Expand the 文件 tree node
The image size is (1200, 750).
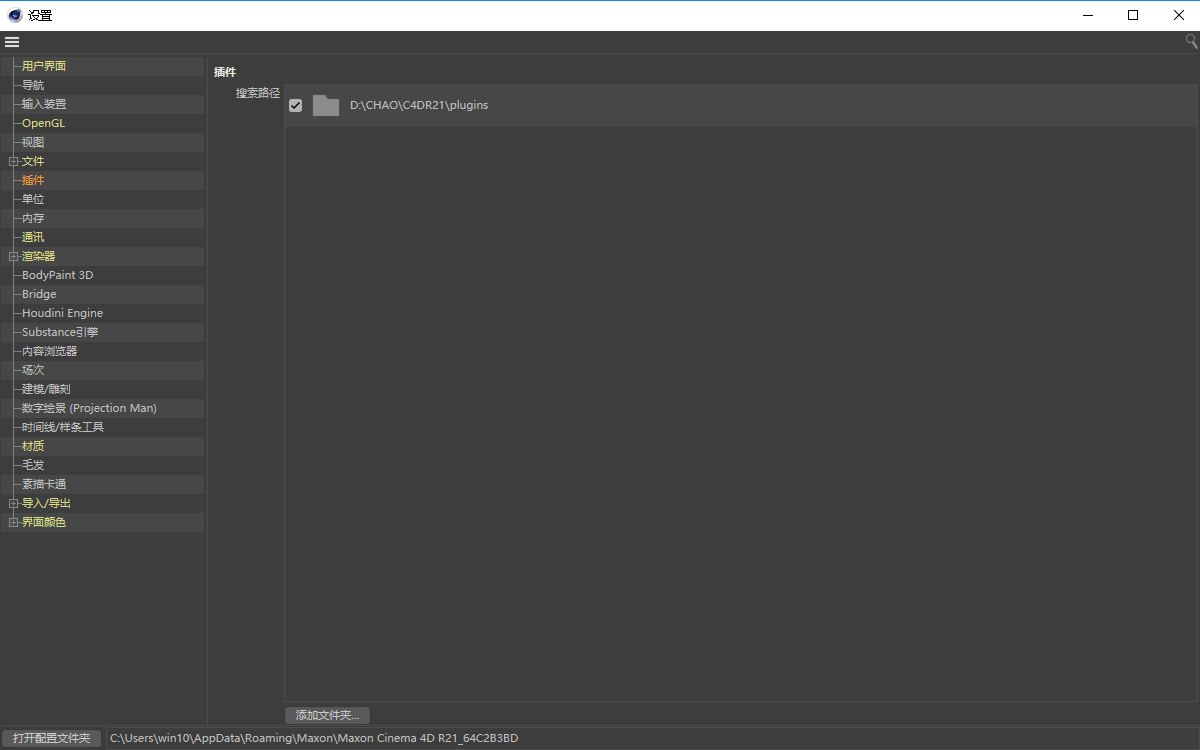pos(13,161)
